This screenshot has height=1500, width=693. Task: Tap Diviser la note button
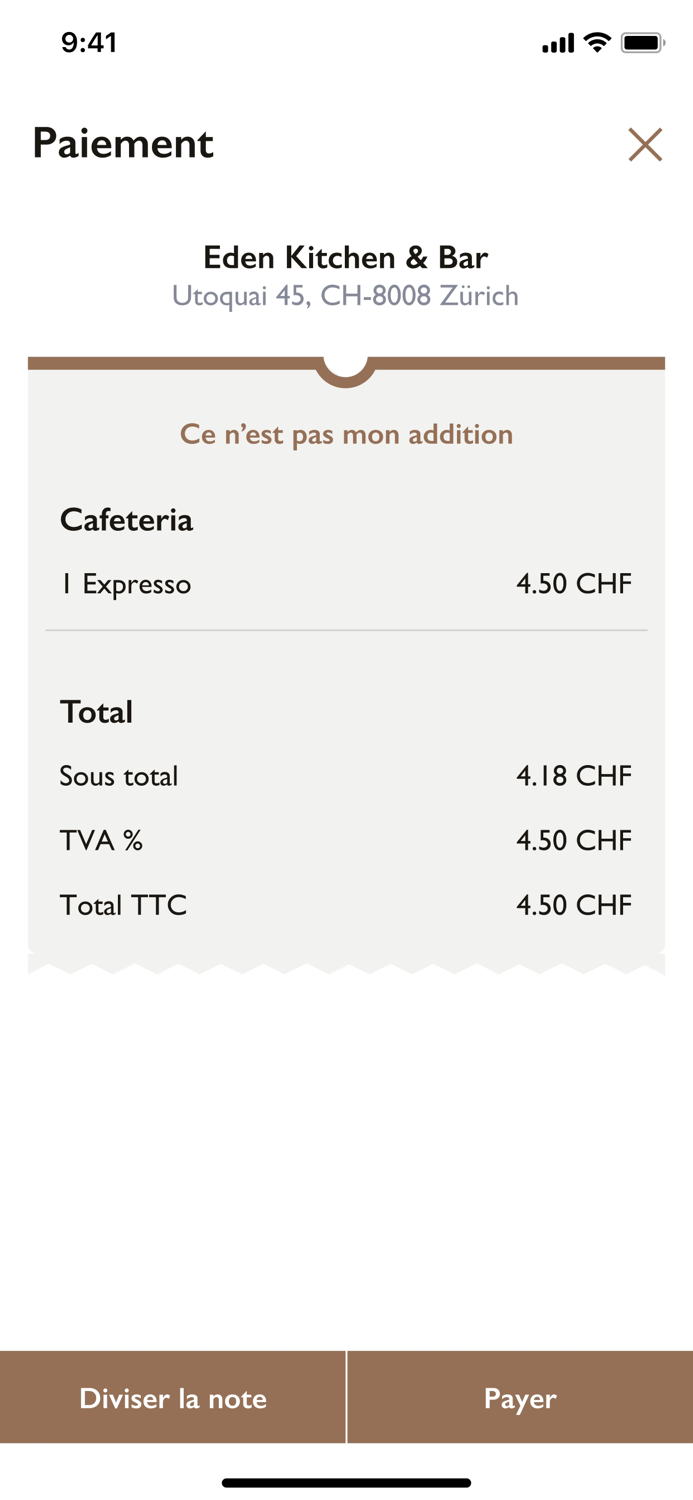(x=173, y=1397)
